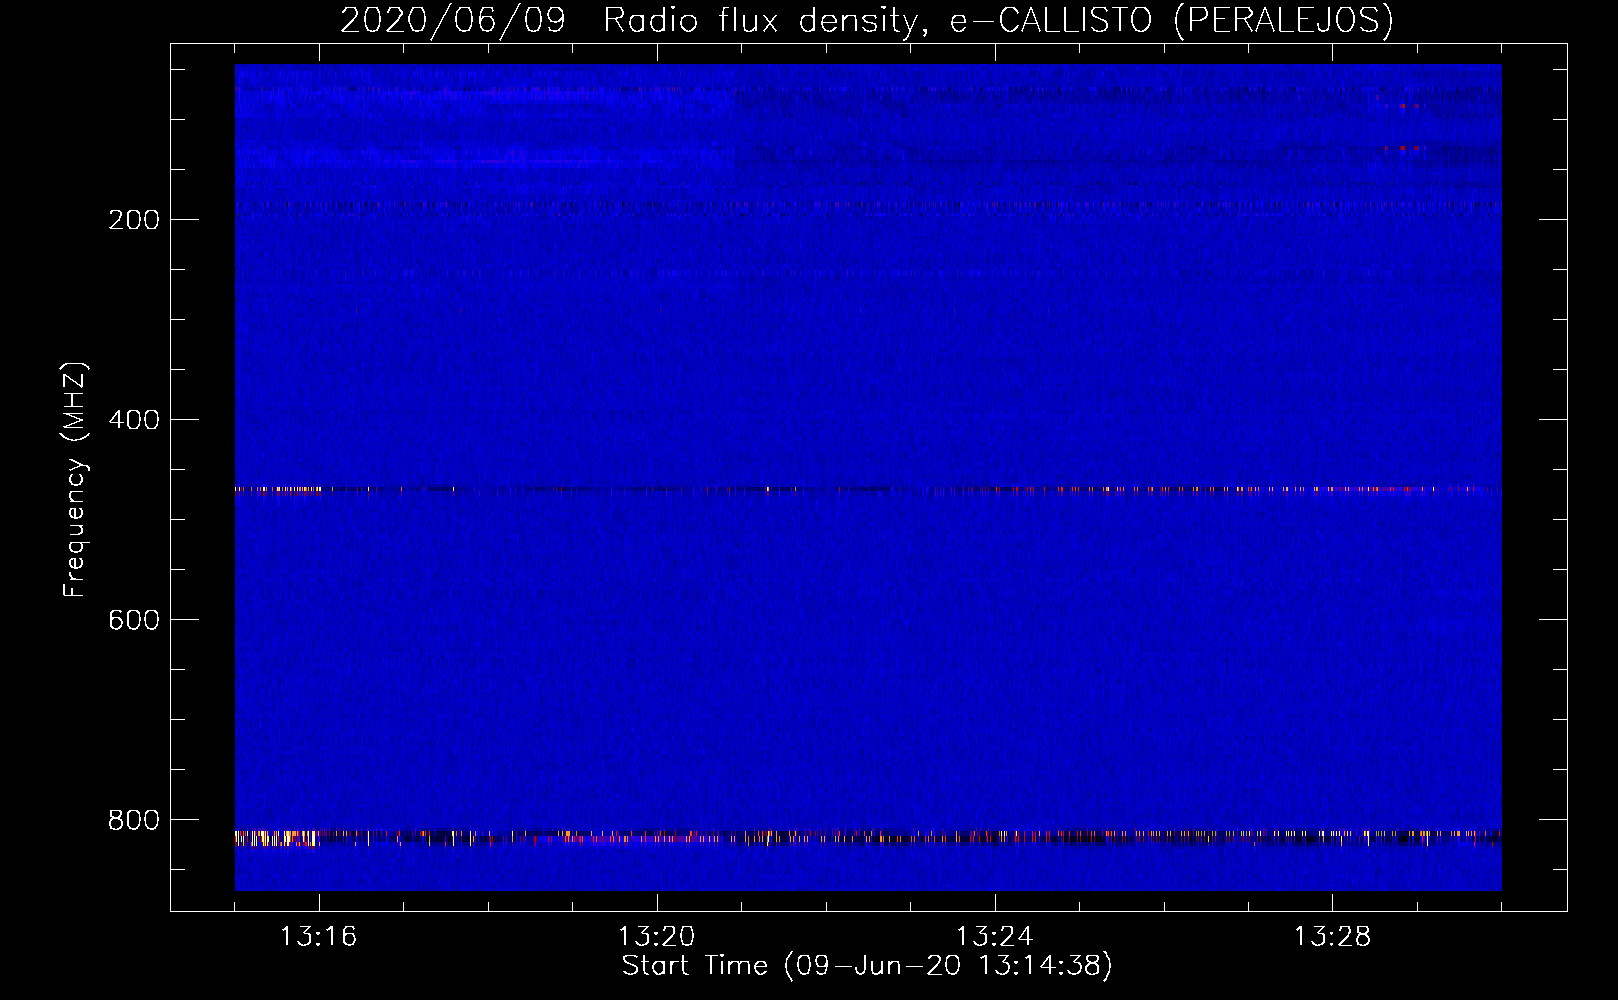Click the 200 frequency tick label
The height and width of the screenshot is (1000, 1618).
click(x=134, y=220)
